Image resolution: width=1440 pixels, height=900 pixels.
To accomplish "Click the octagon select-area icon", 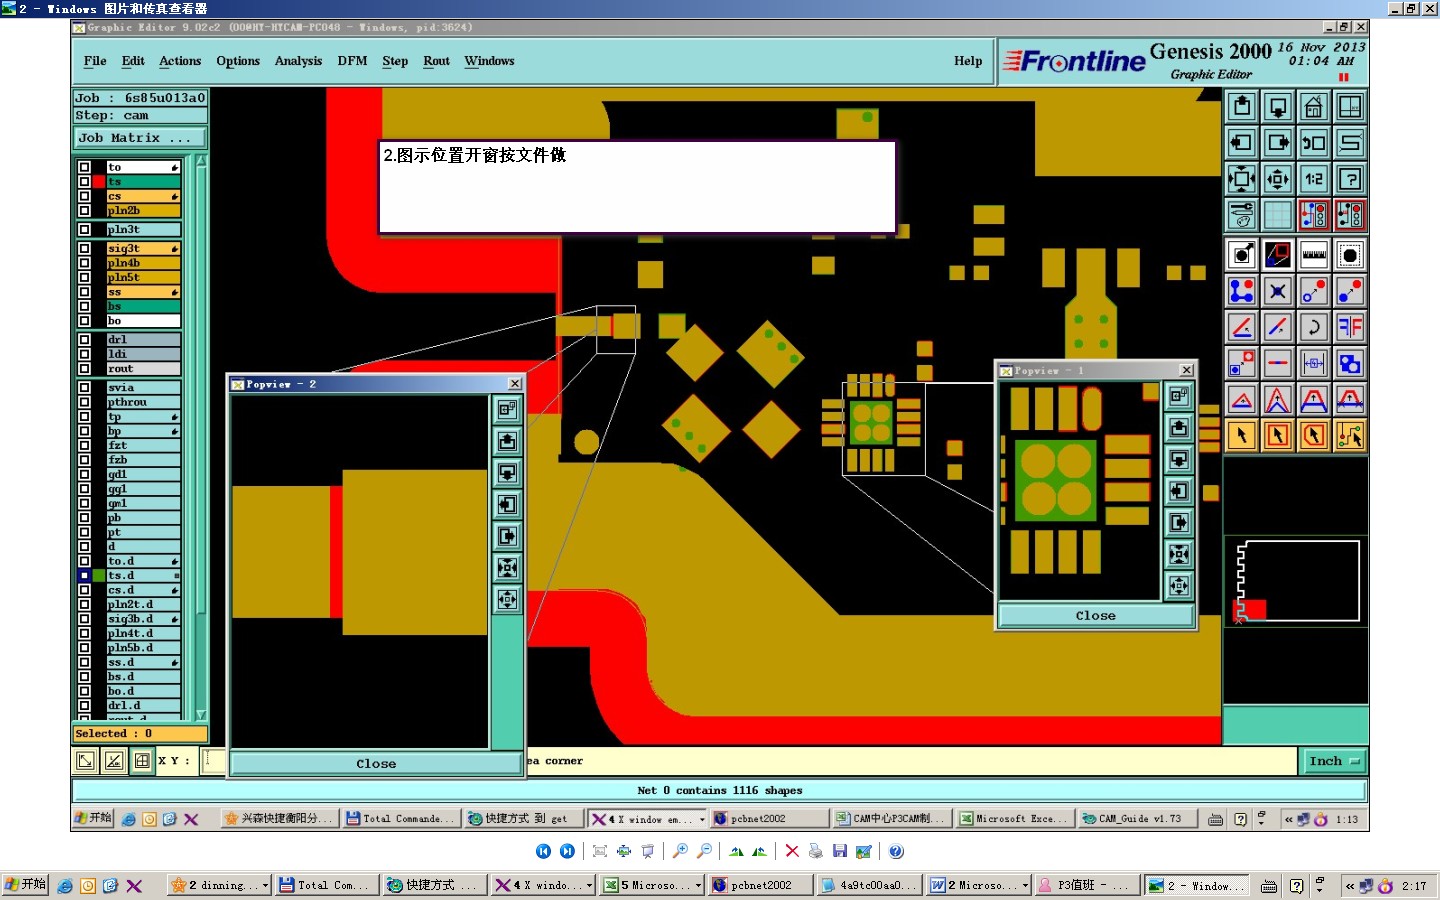I will tap(1349, 255).
